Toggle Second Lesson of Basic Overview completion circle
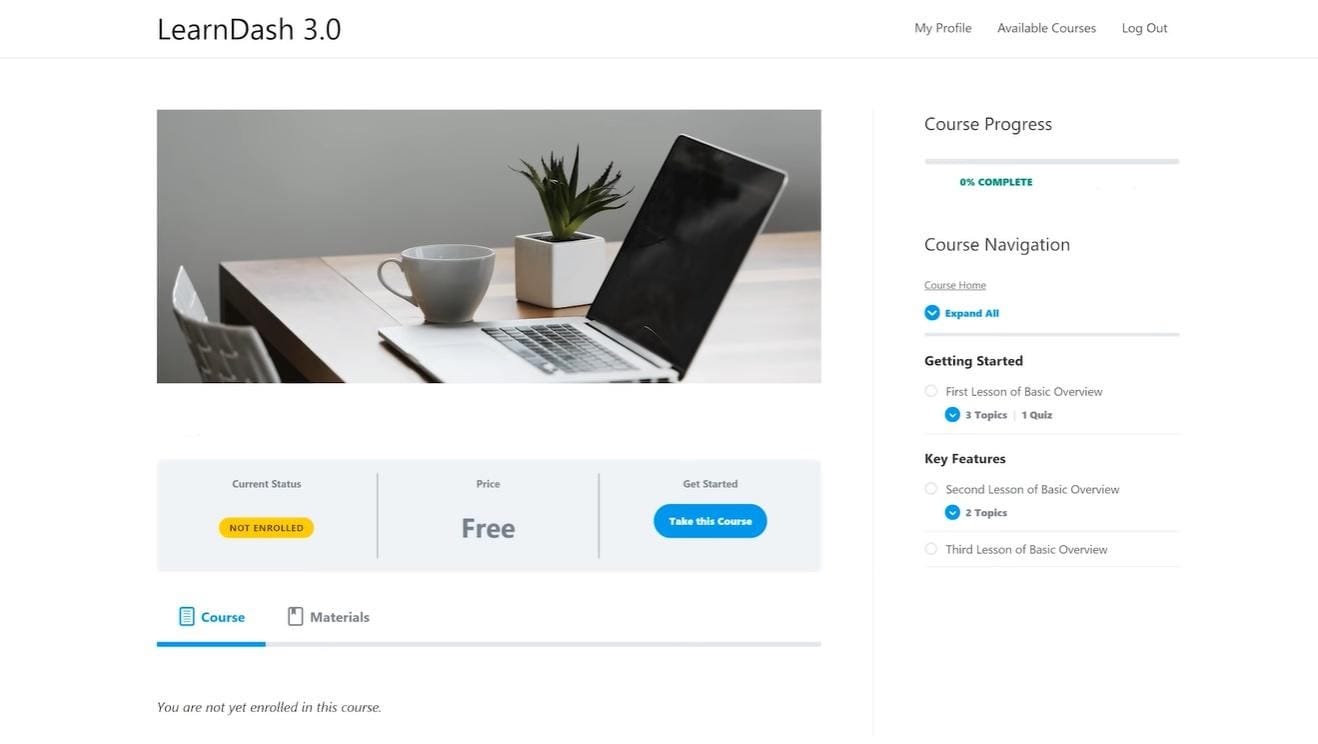1318x744 pixels. [931, 489]
